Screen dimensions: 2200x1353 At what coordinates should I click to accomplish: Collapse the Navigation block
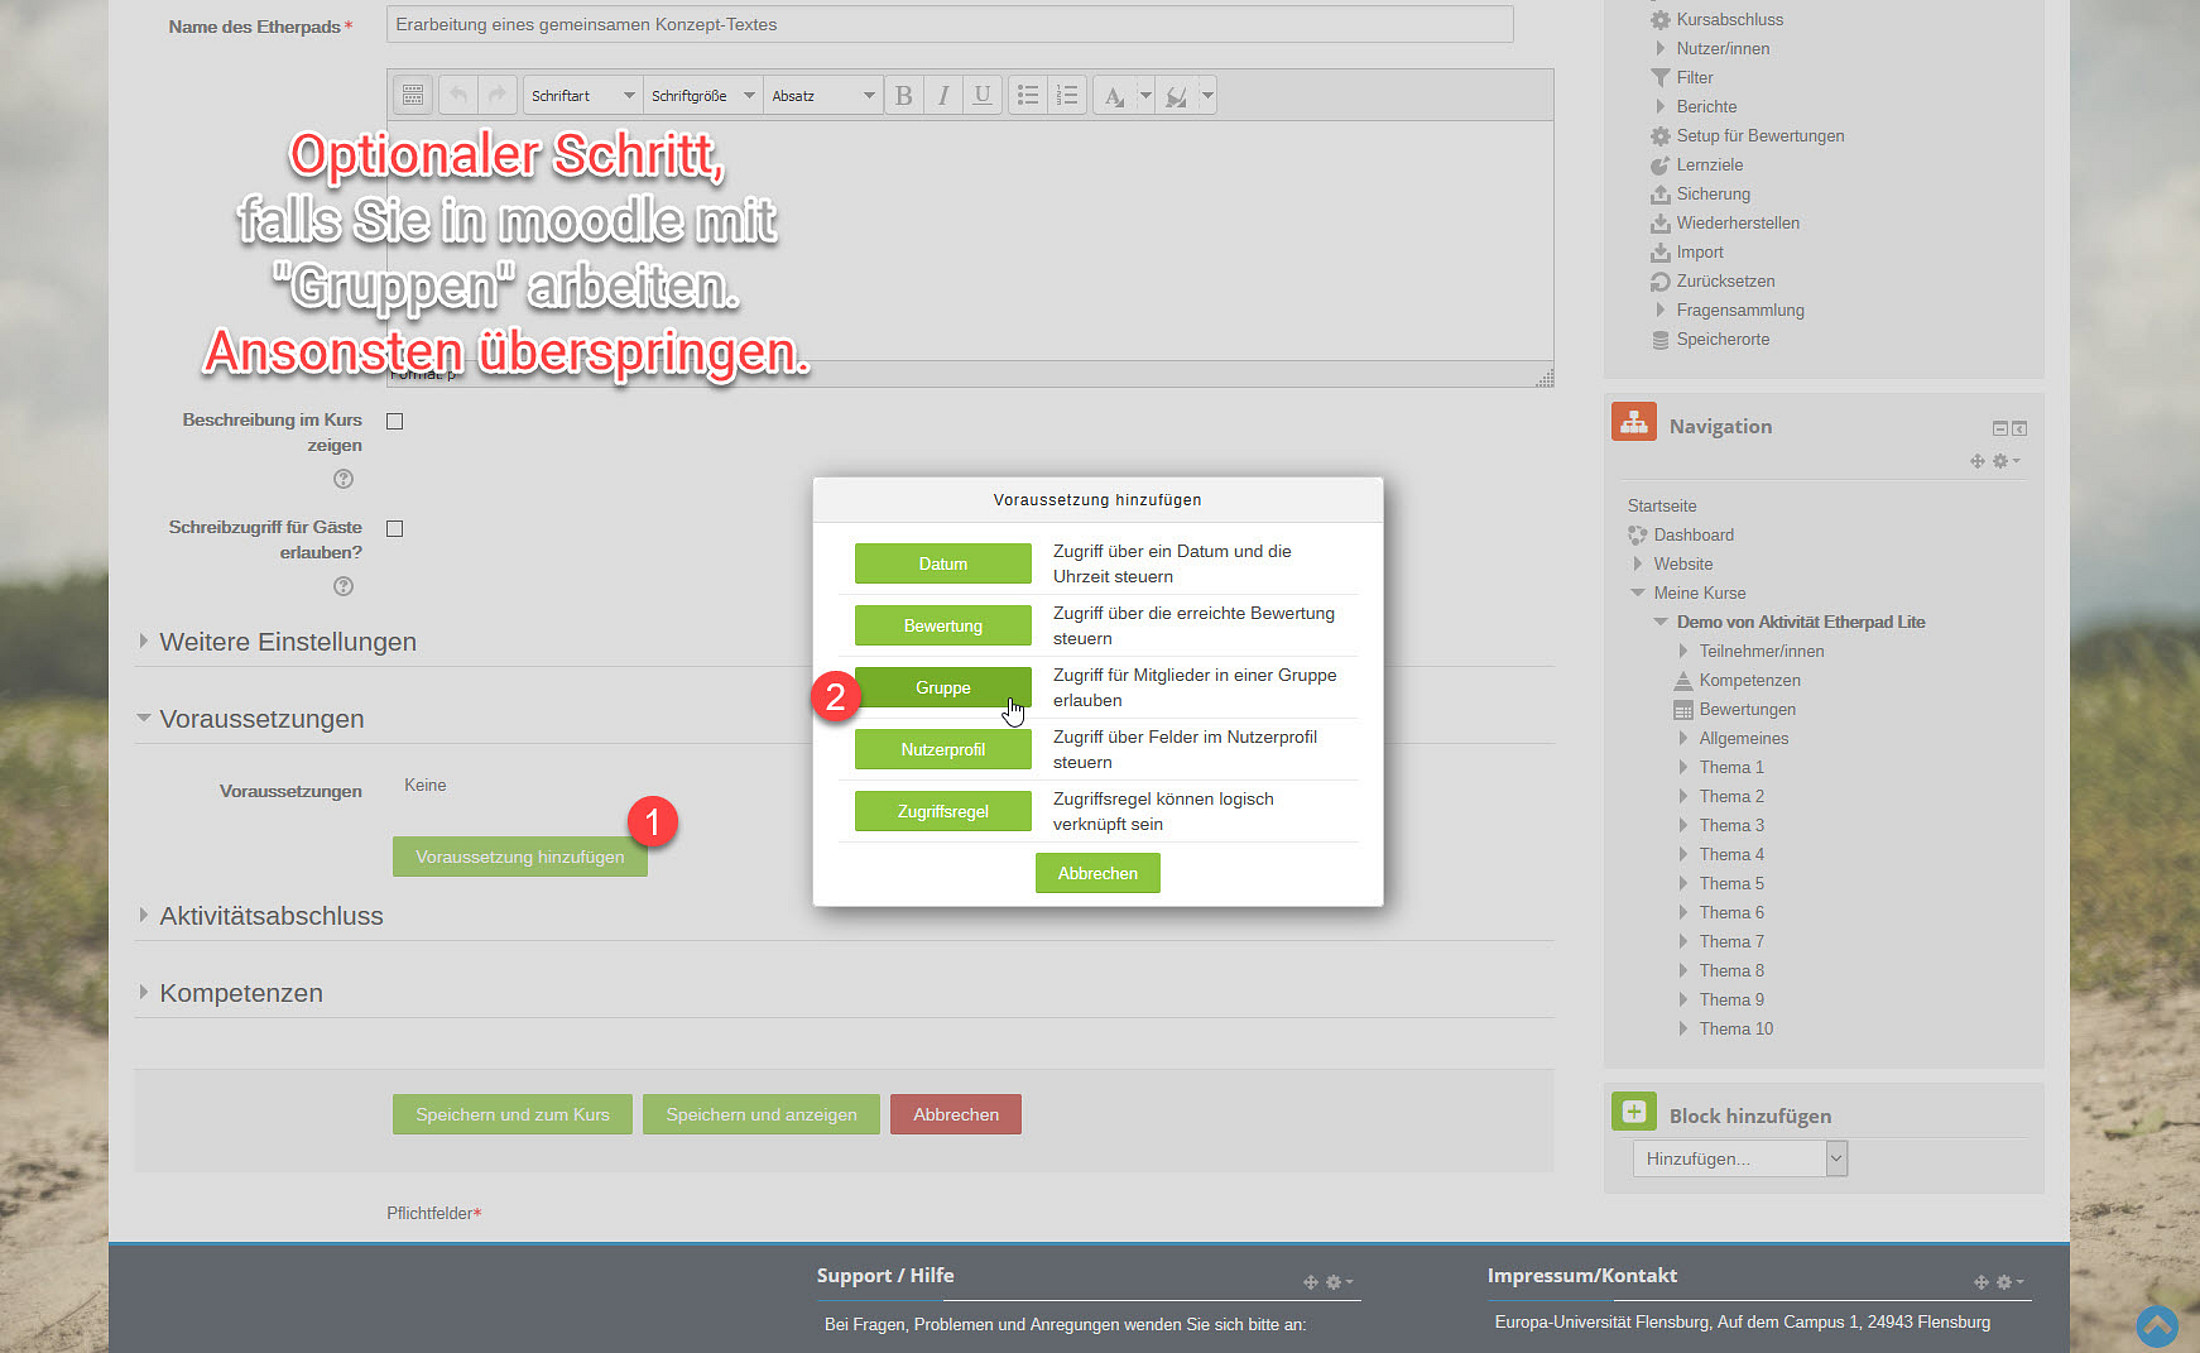1999,429
